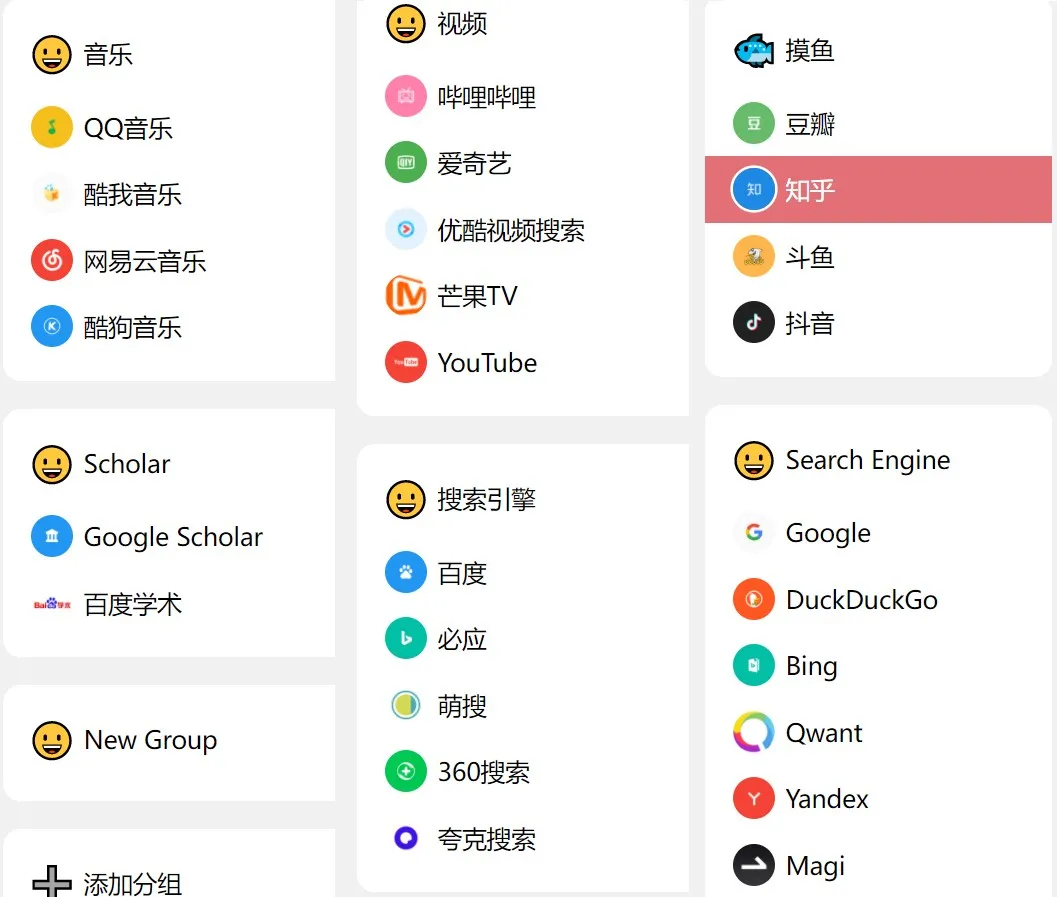Select the Yandex entry

pos(801,798)
